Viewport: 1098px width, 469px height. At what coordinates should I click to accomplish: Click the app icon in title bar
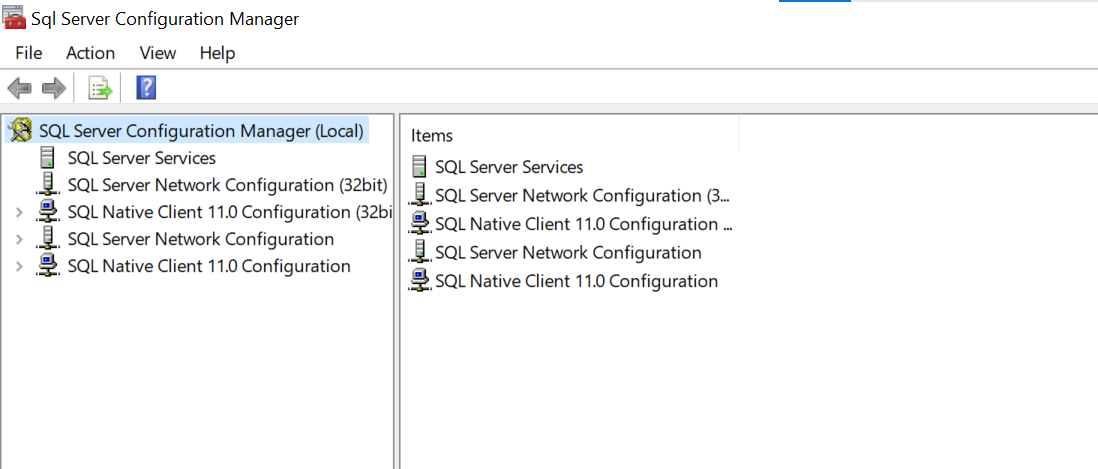click(14, 19)
